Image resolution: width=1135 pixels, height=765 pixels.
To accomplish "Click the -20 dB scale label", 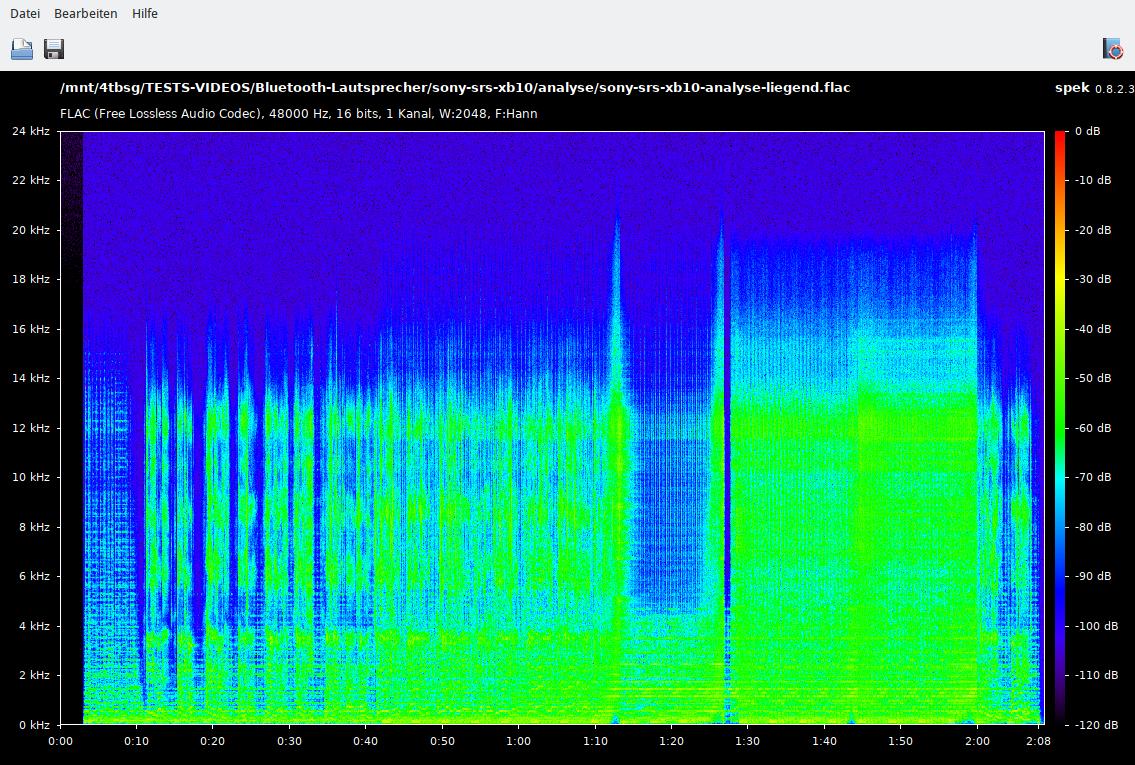I will (1092, 230).
